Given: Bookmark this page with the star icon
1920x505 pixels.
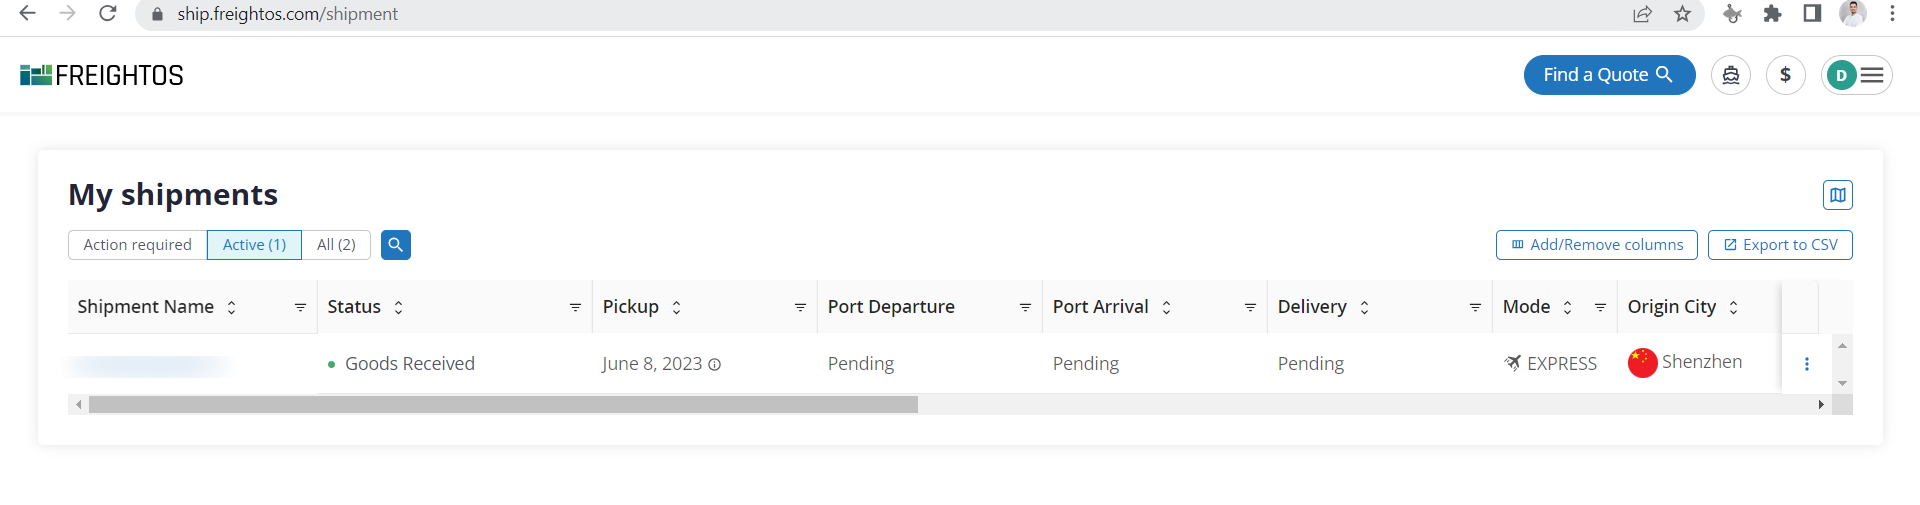Looking at the screenshot, I should click(1683, 14).
